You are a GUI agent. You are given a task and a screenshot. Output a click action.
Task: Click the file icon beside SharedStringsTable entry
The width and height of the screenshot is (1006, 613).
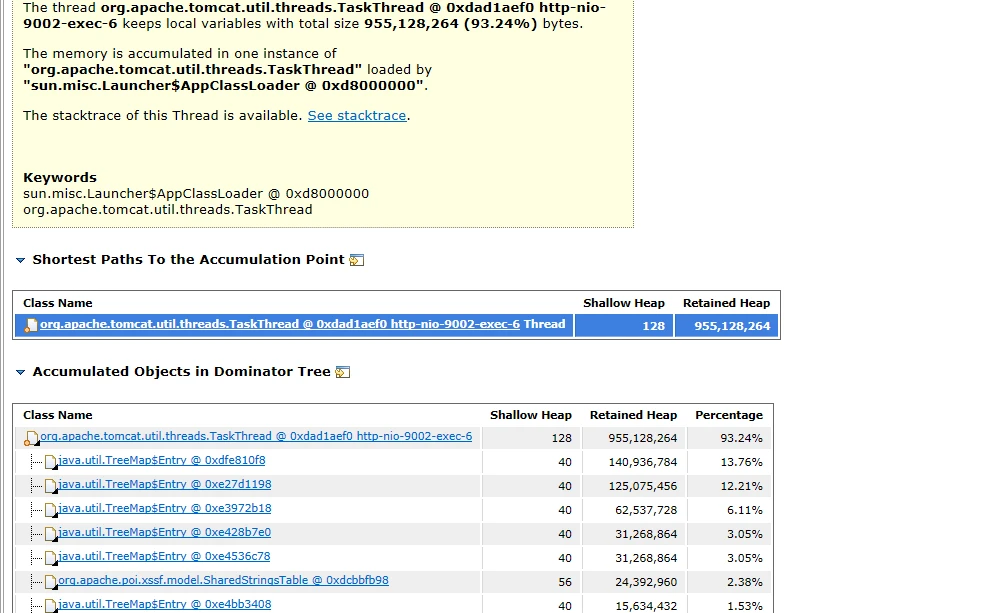coord(50,582)
